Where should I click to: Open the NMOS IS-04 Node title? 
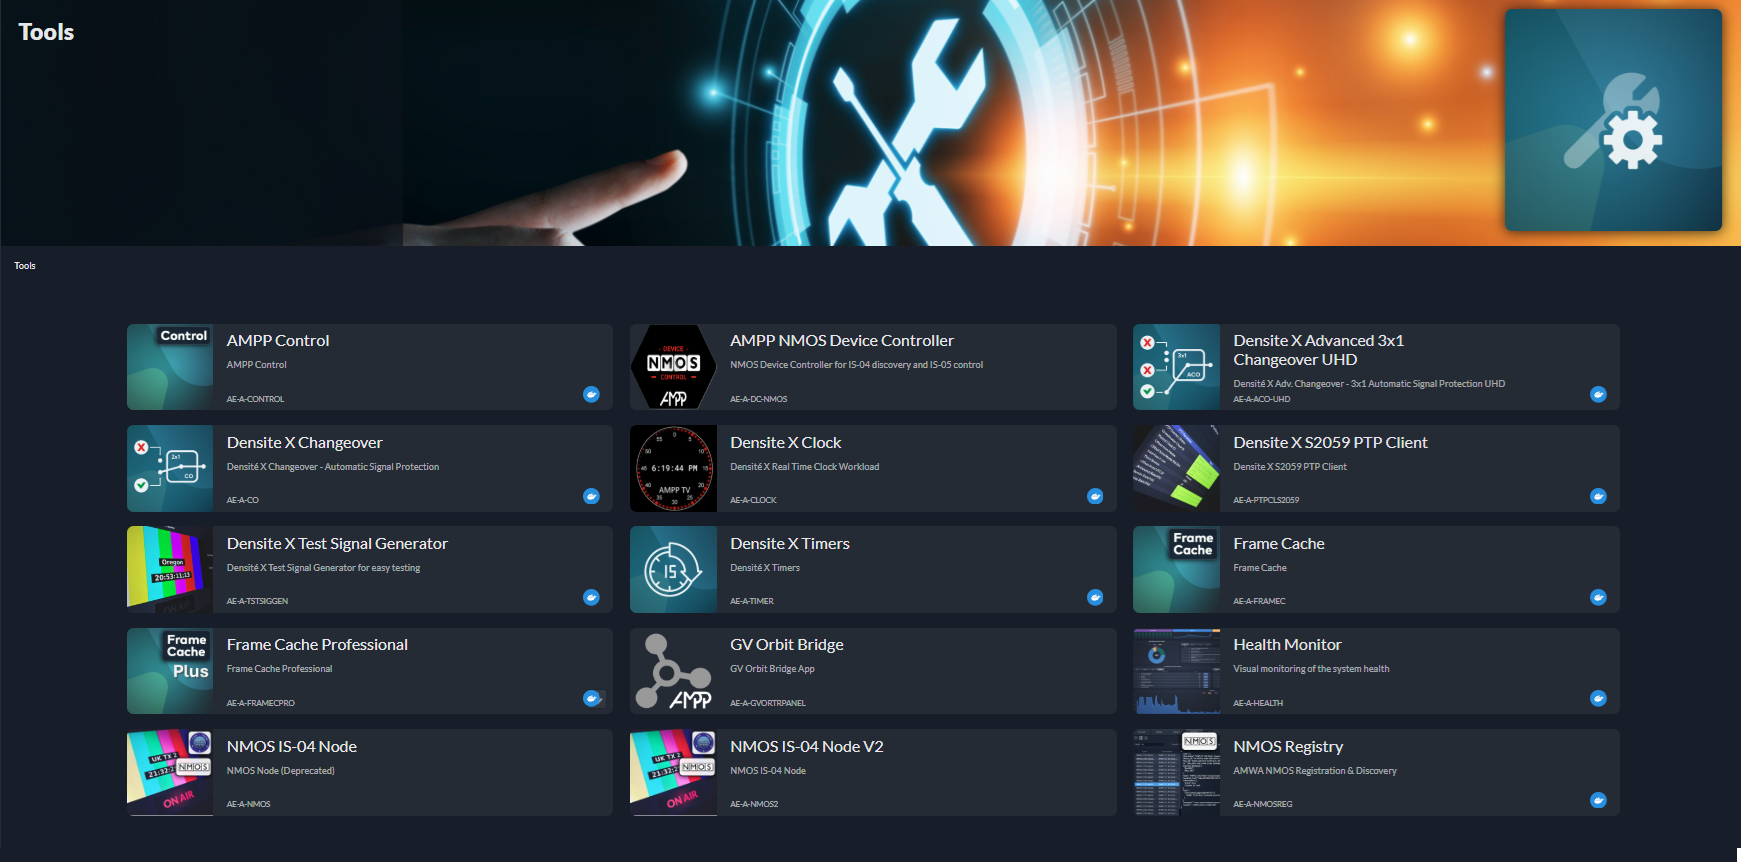coord(292,747)
